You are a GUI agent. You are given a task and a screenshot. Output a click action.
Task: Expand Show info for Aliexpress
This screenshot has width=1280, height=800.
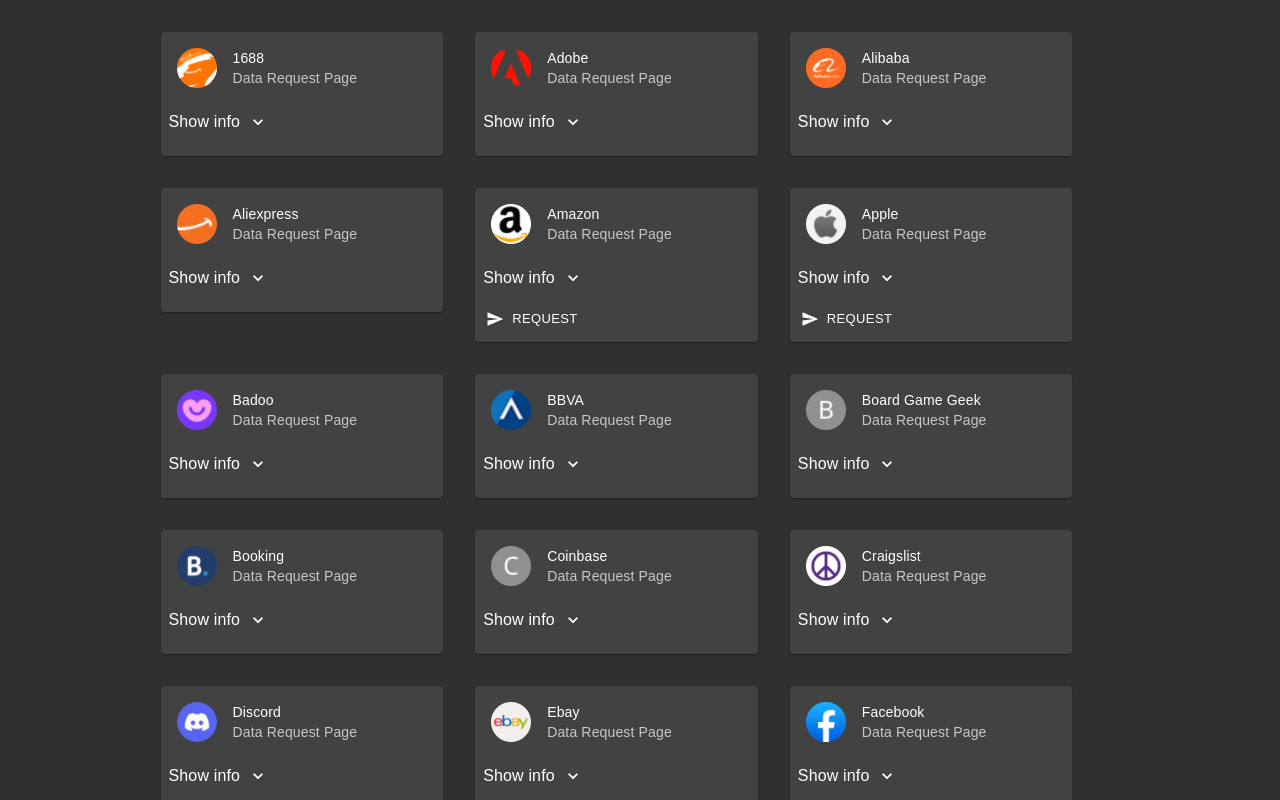tap(217, 278)
